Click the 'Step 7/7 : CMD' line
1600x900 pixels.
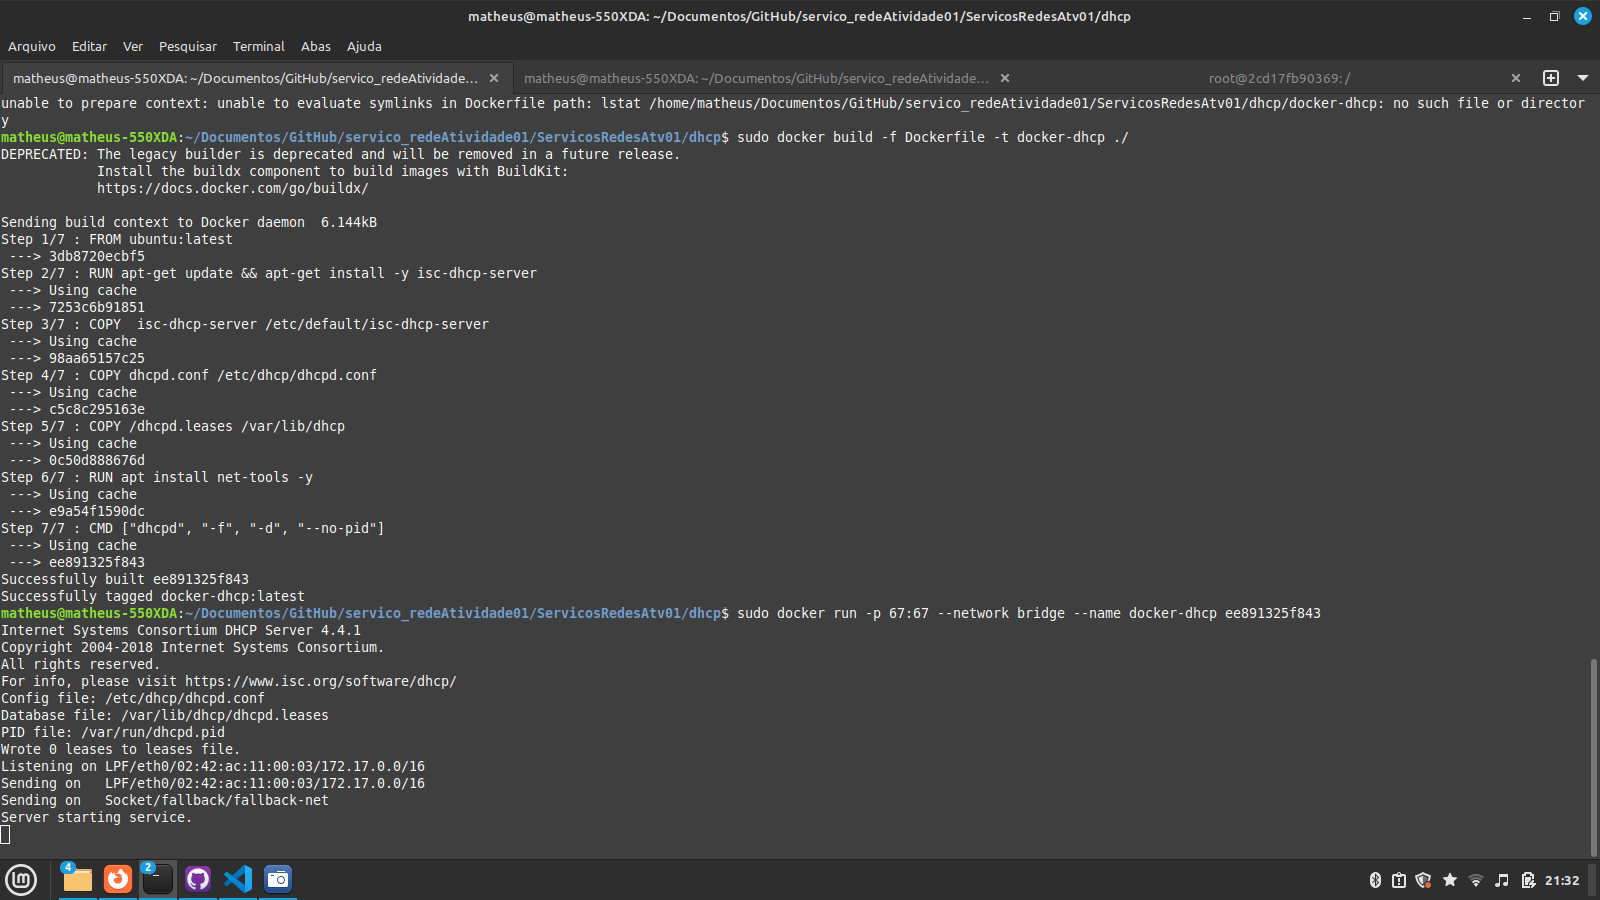point(193,528)
